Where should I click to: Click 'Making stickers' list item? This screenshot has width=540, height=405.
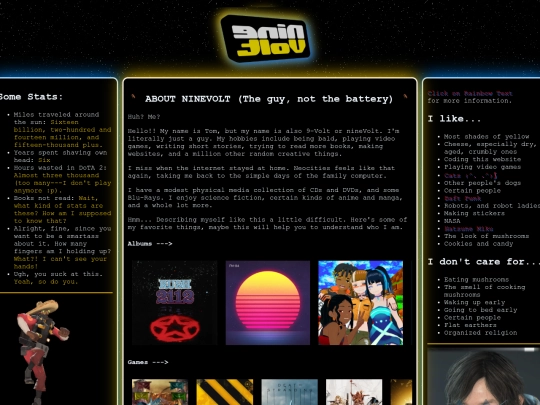(474, 213)
